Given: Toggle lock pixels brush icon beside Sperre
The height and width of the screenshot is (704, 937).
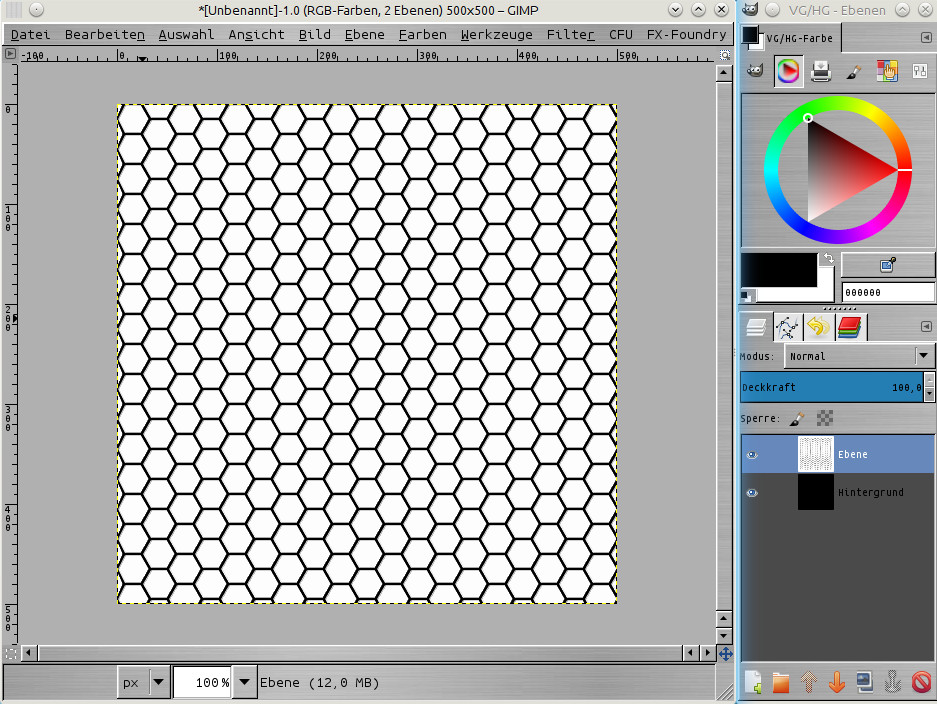Looking at the screenshot, I should [x=797, y=419].
